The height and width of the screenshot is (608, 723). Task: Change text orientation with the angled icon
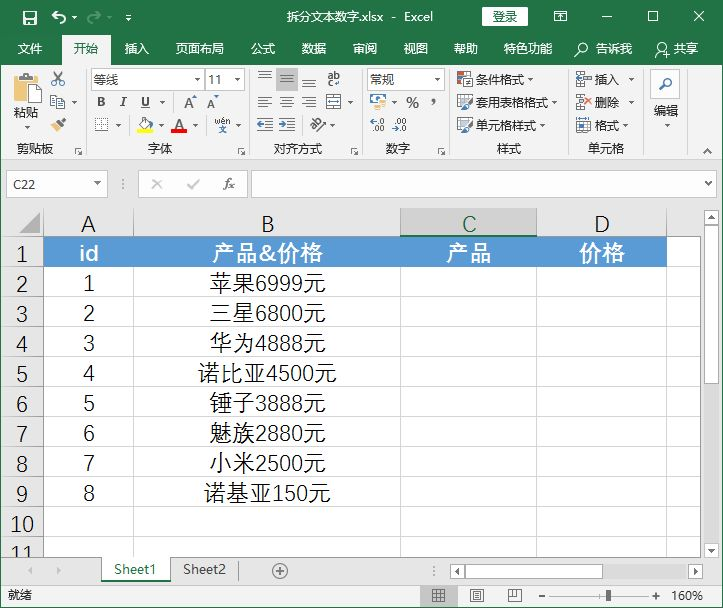point(318,125)
